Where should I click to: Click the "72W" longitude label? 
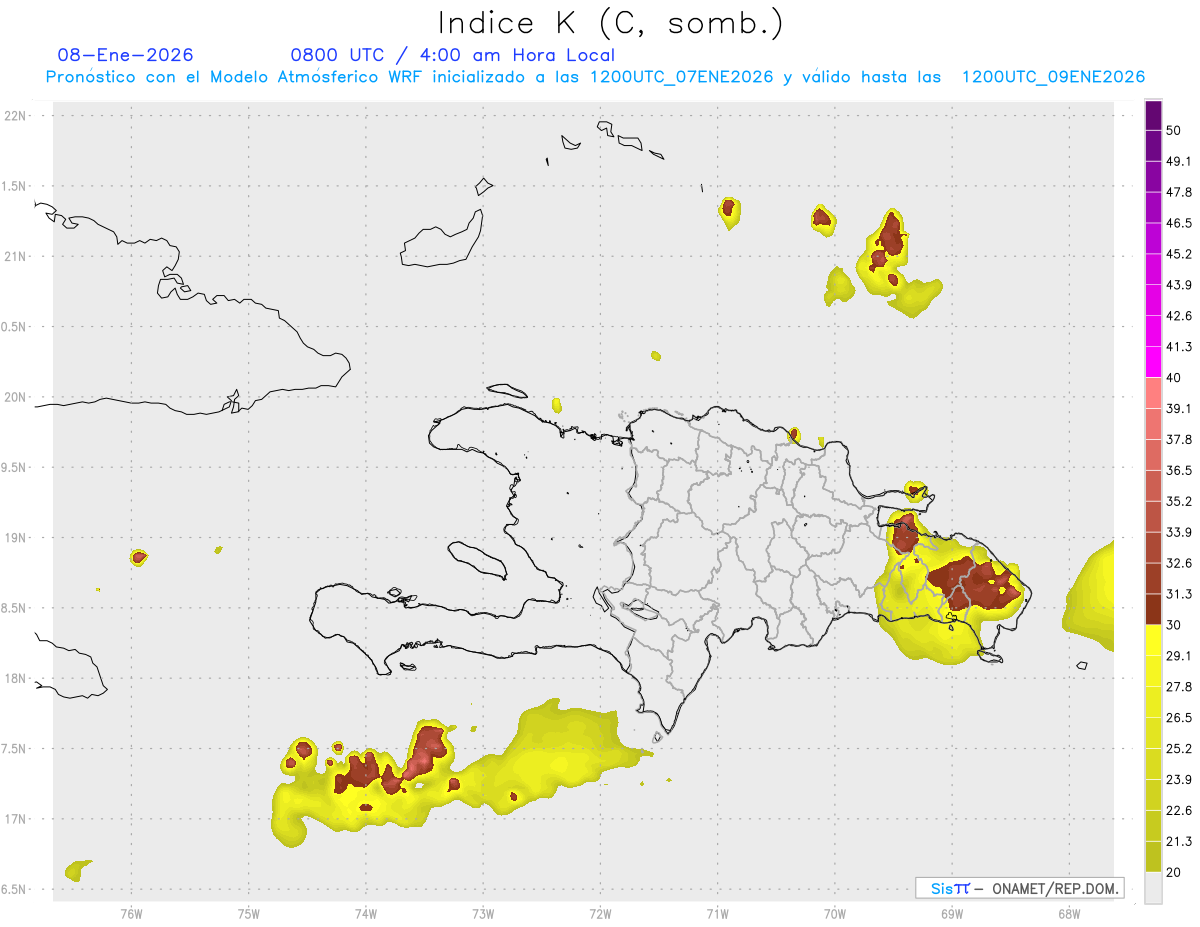600,914
